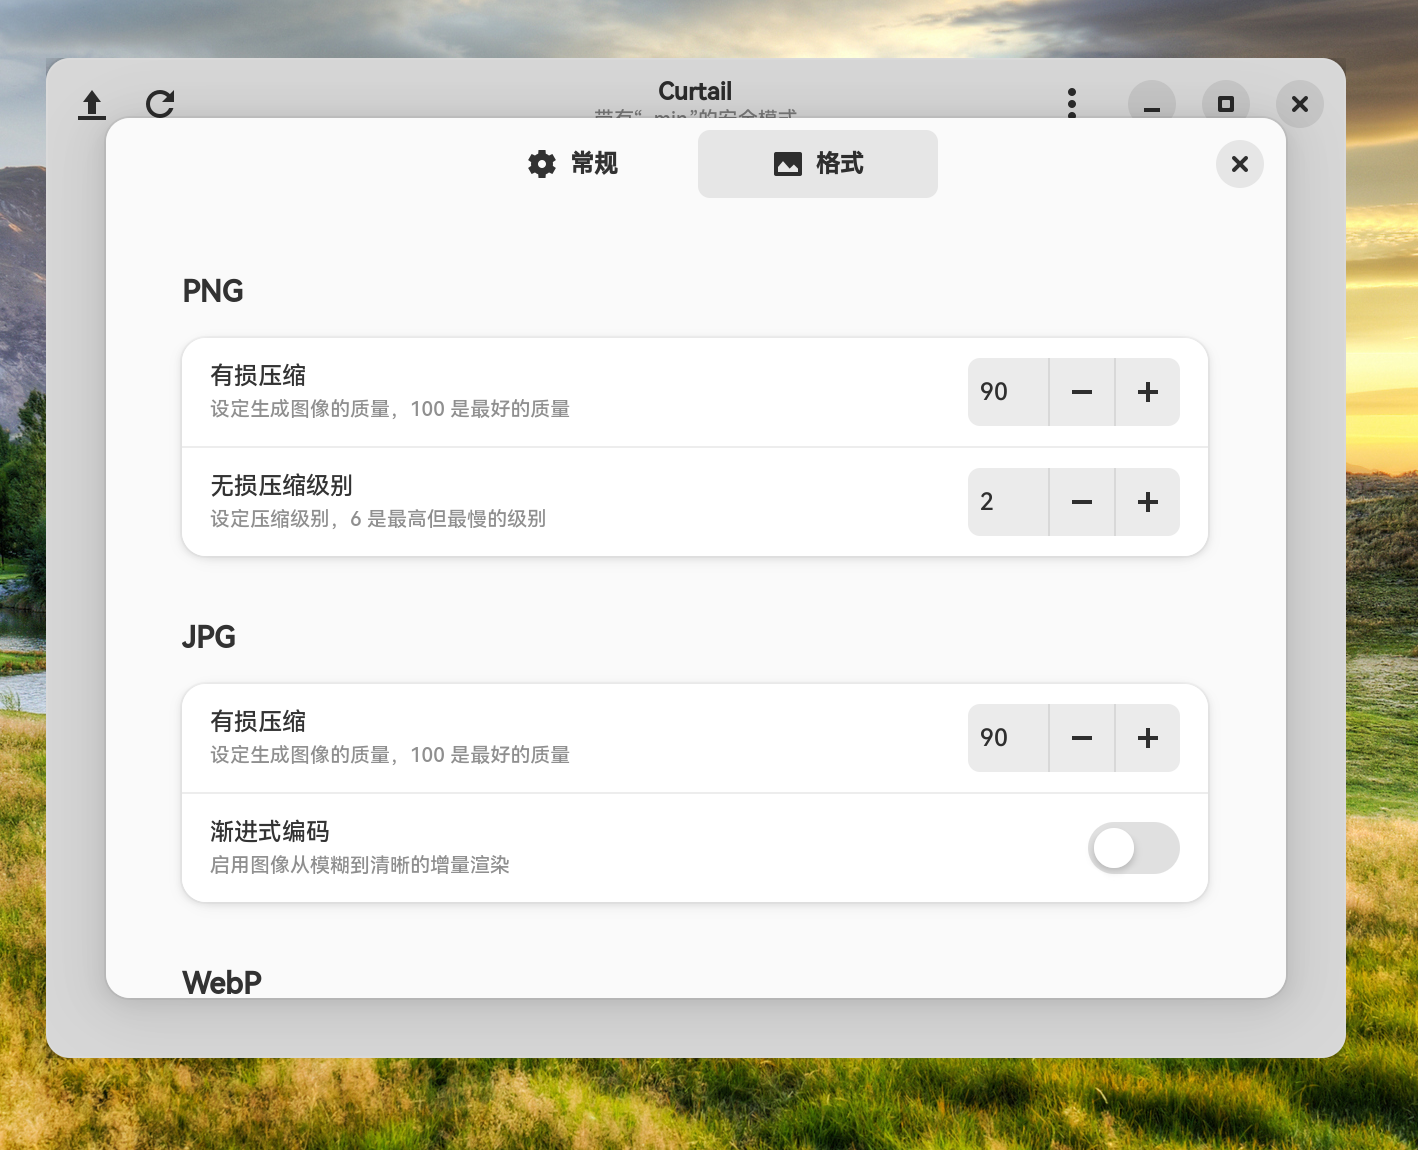Click the plus beside JPG 有损压缩 value
Screen dimensions: 1418x1150
[1147, 738]
